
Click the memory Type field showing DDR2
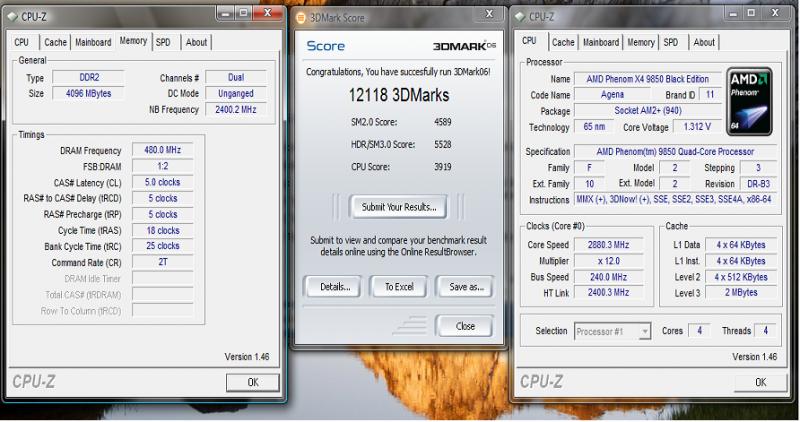(x=89, y=78)
